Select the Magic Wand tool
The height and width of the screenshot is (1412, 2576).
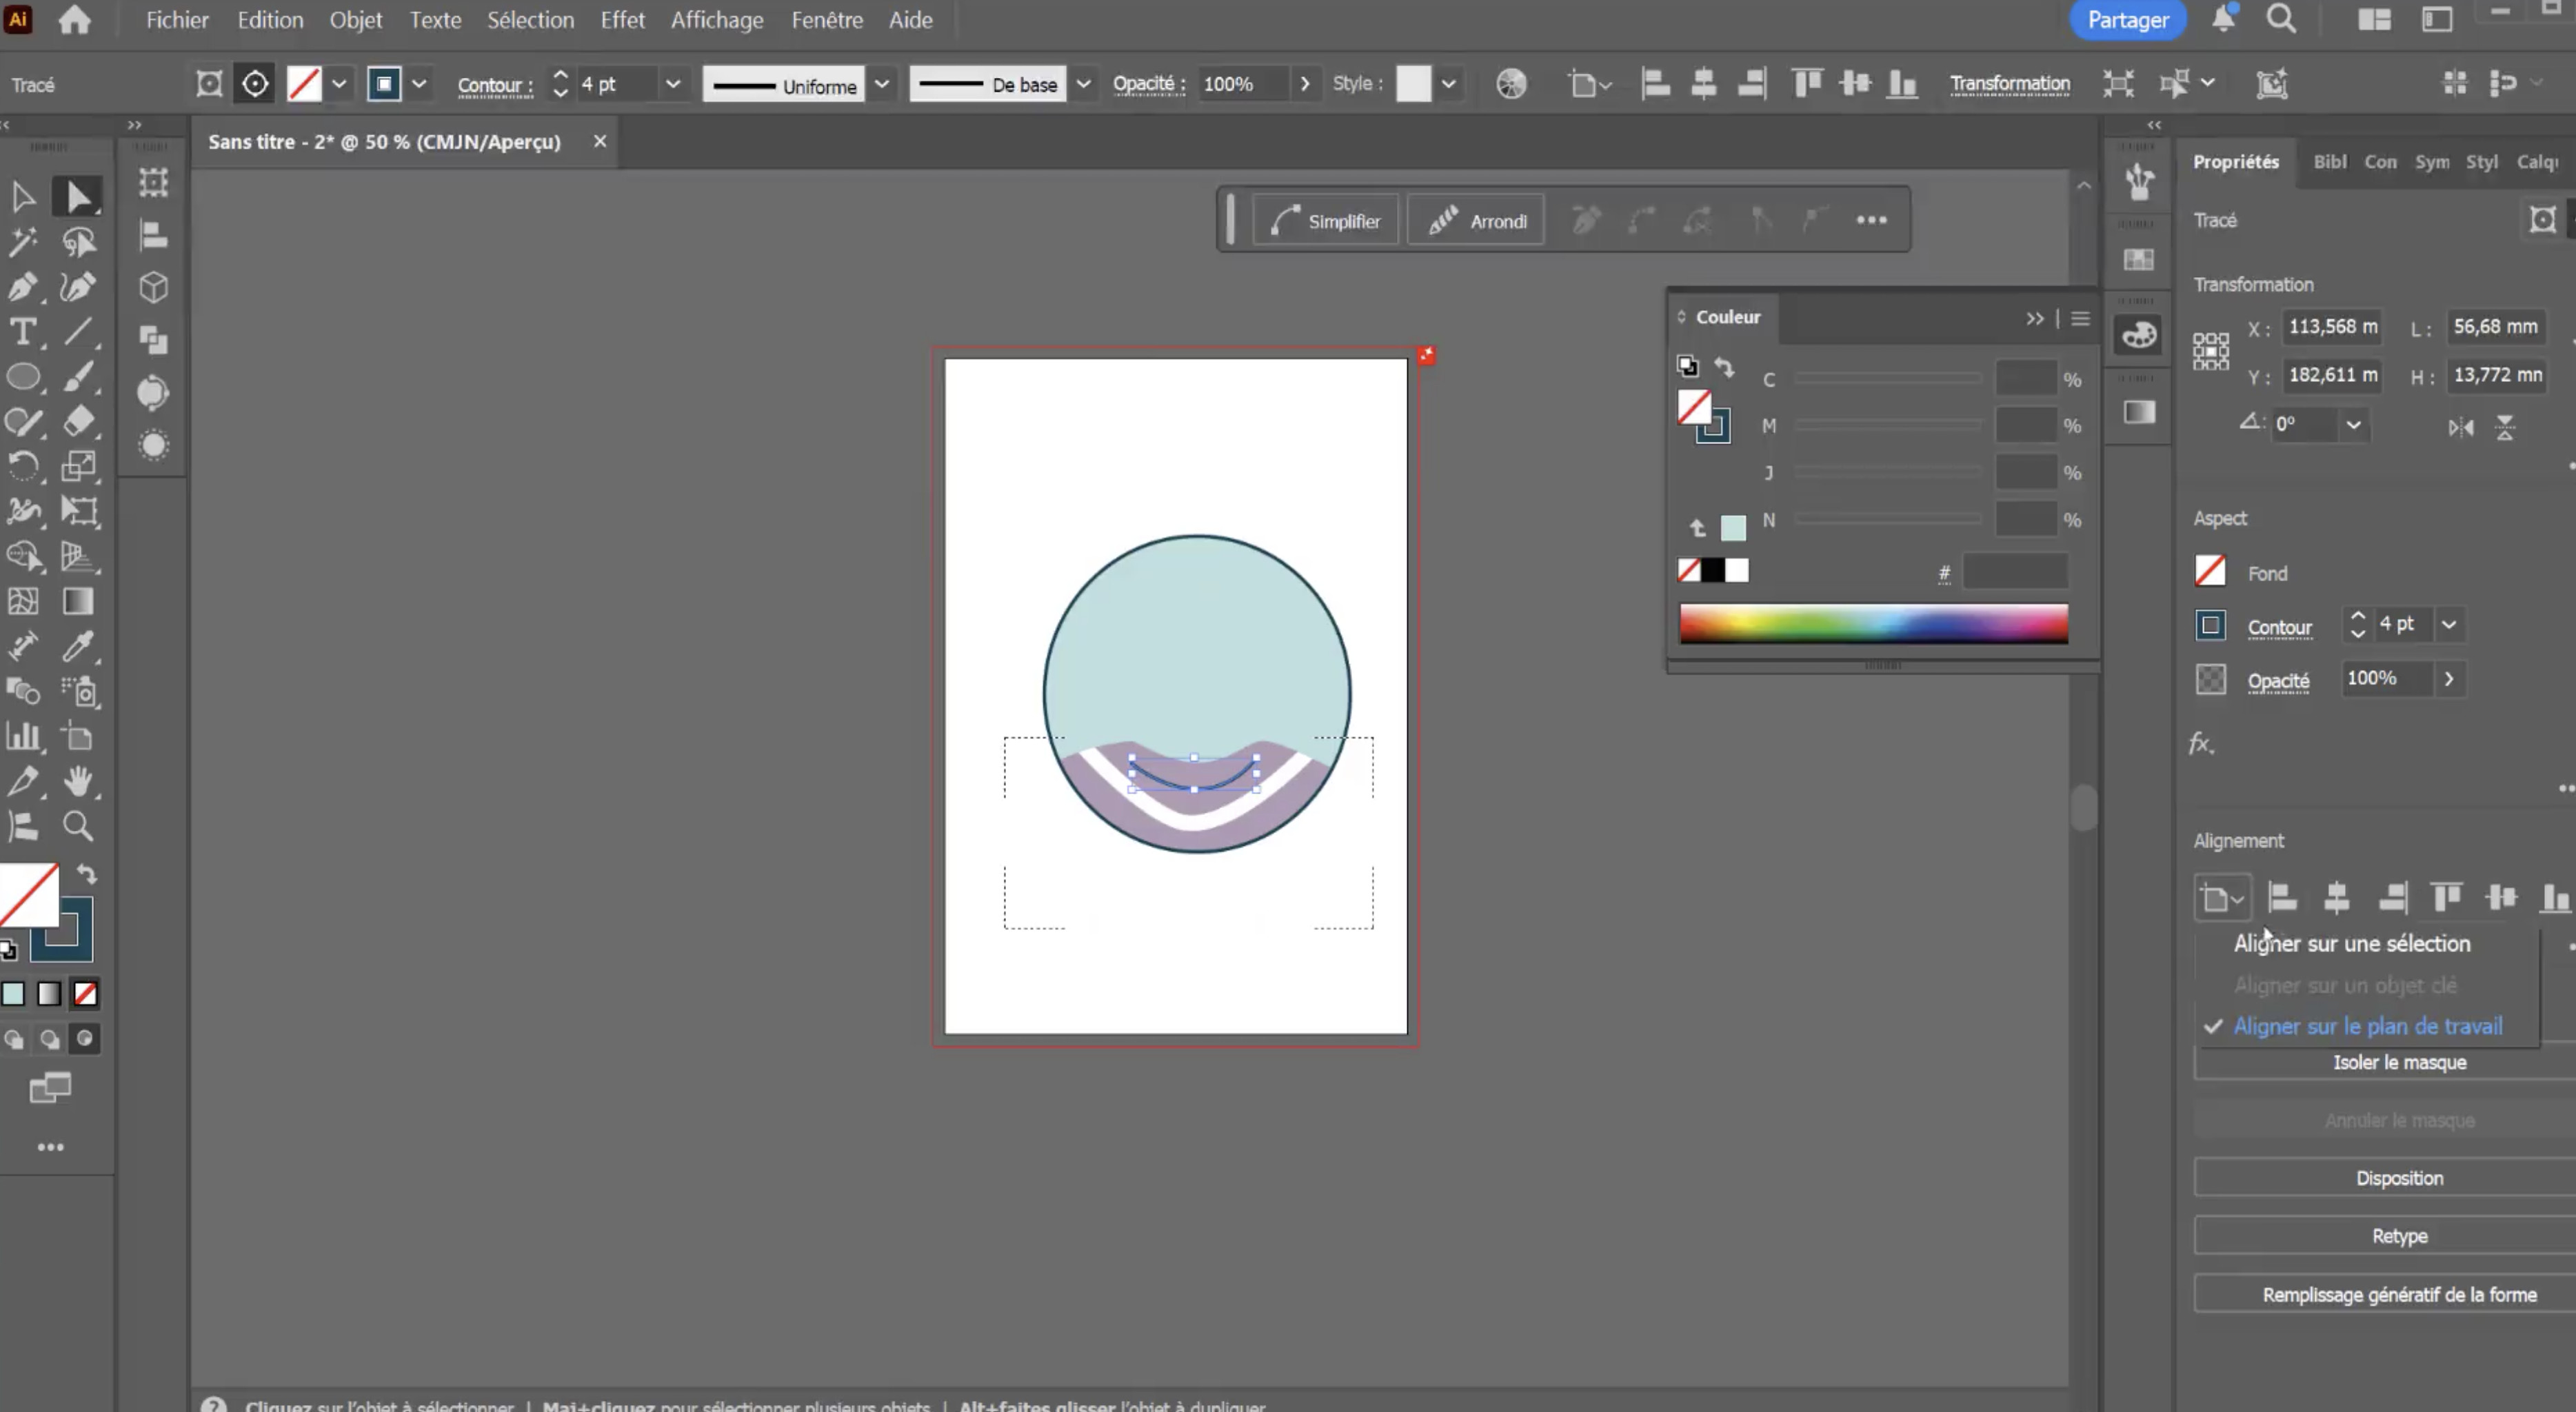[23, 242]
